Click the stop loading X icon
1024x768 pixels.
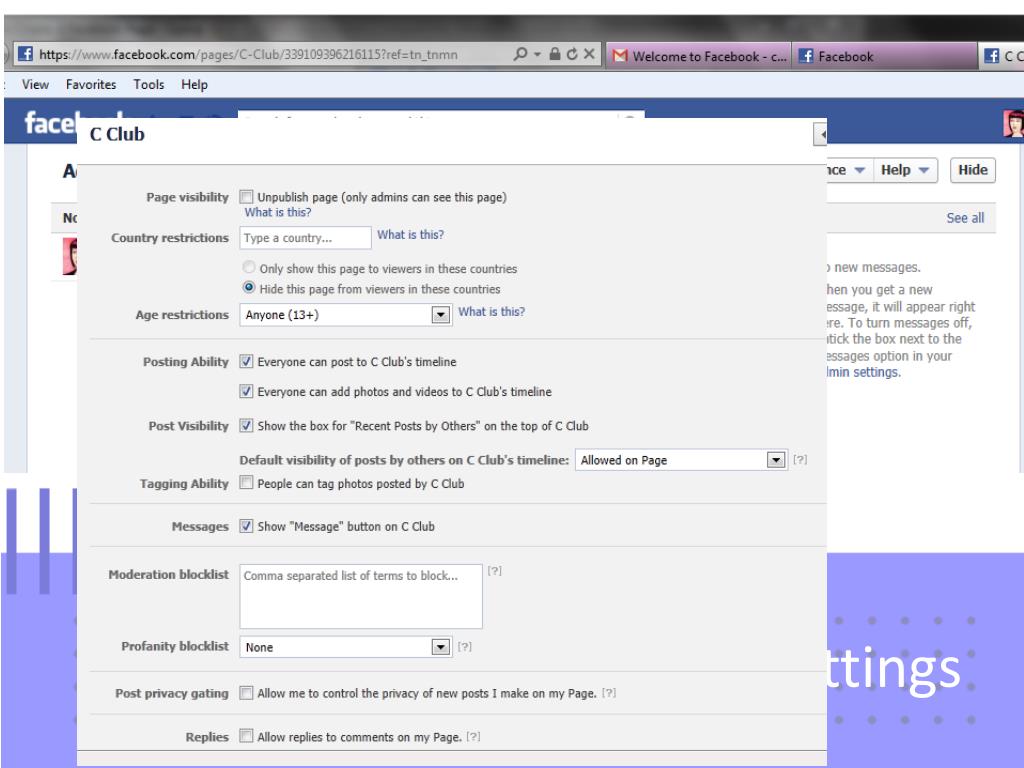pyautogui.click(x=589, y=54)
